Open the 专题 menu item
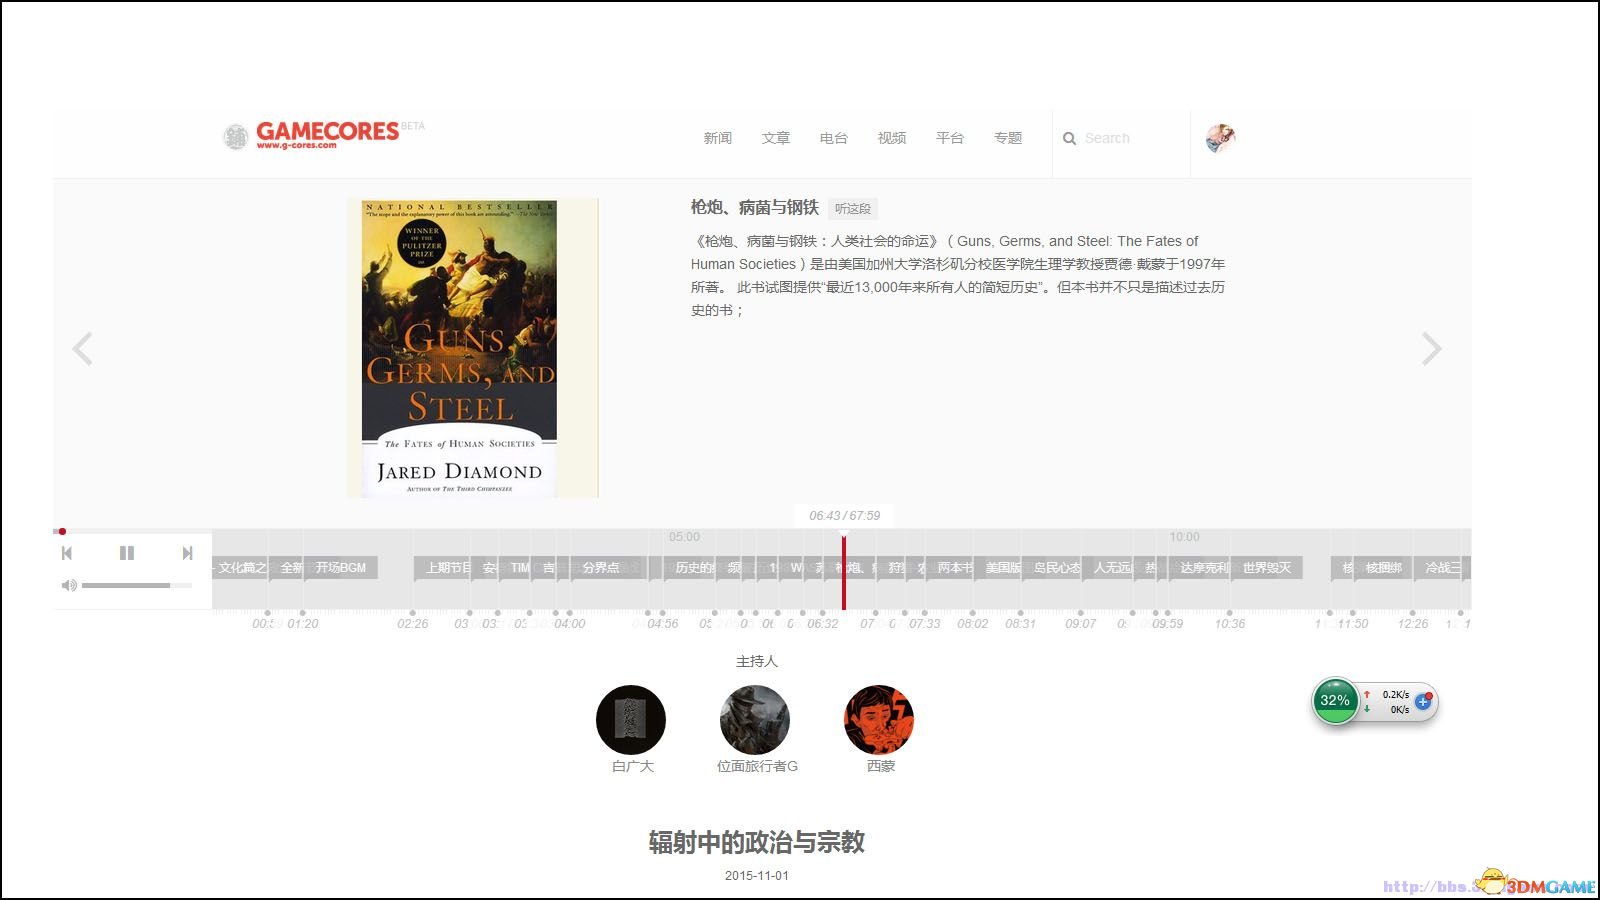The width and height of the screenshot is (1600, 900). 1008,138
